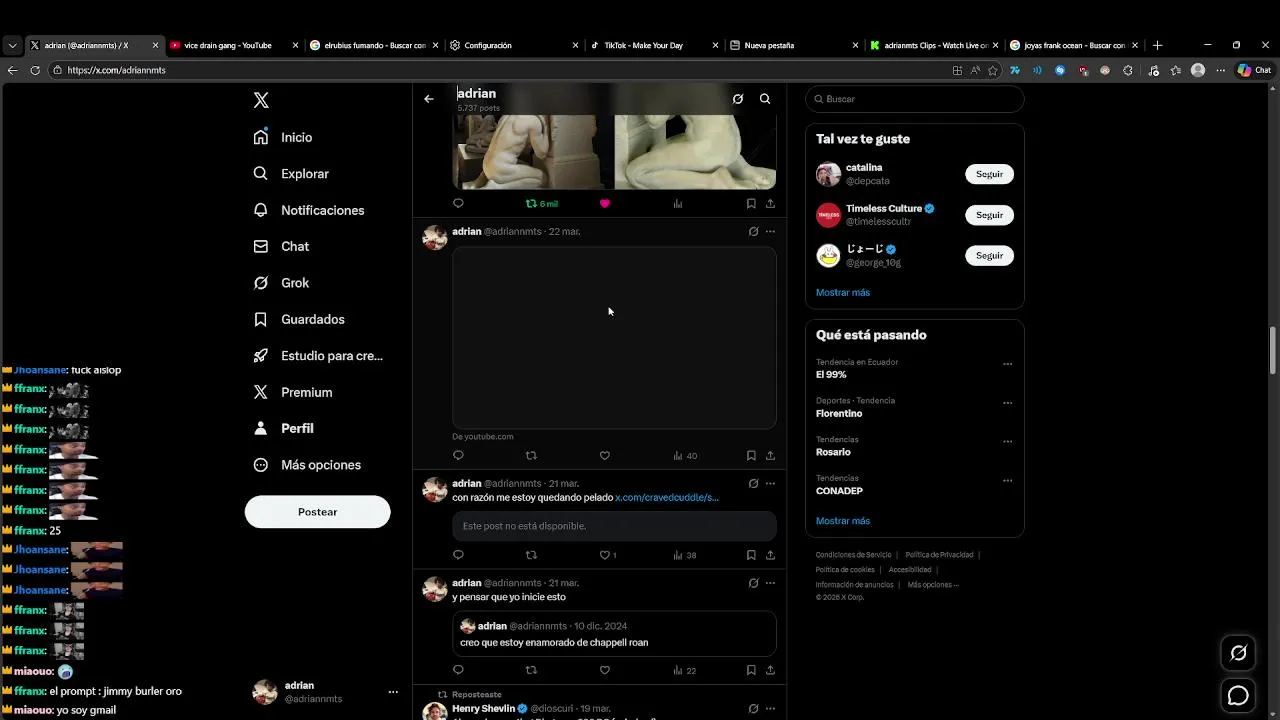Open Copilot Chat in browser toolbar
Viewport: 1280px width, 720px height.
point(1254,70)
